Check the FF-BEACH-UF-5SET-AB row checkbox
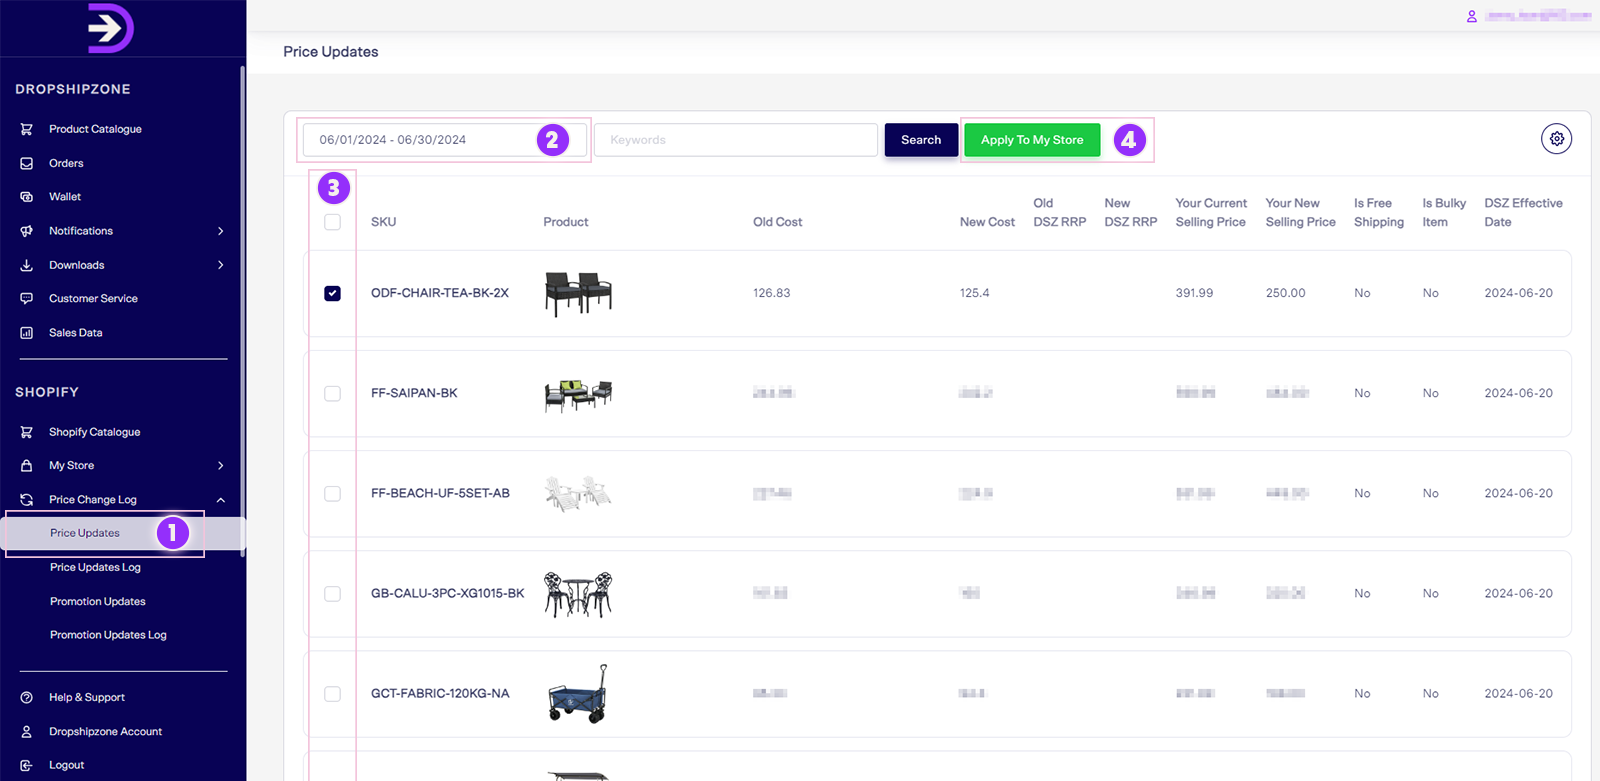Image resolution: width=1600 pixels, height=781 pixels. [x=333, y=494]
